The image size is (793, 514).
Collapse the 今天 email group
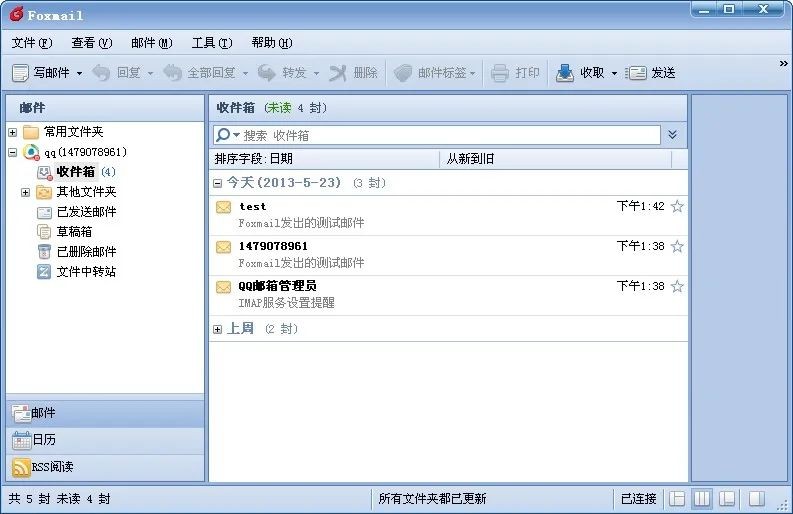[218, 184]
